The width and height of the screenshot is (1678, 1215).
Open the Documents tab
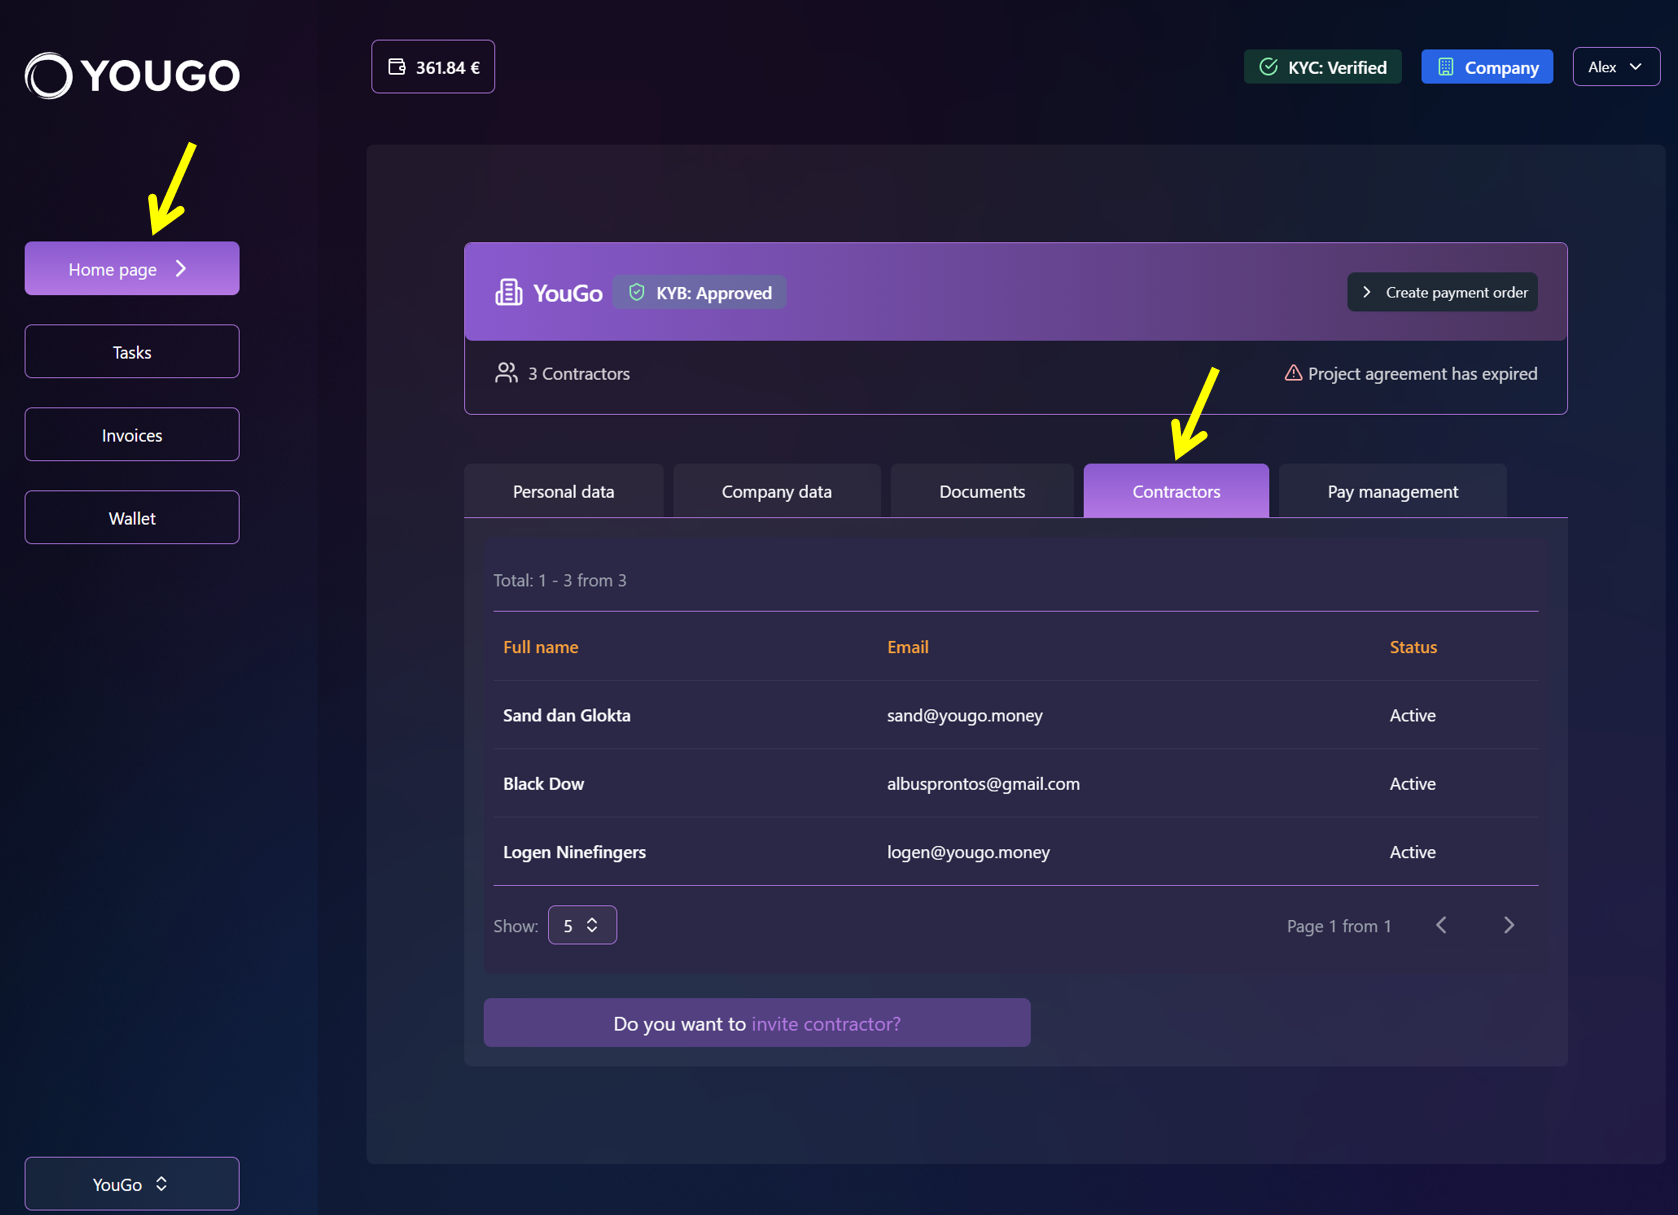(x=981, y=491)
